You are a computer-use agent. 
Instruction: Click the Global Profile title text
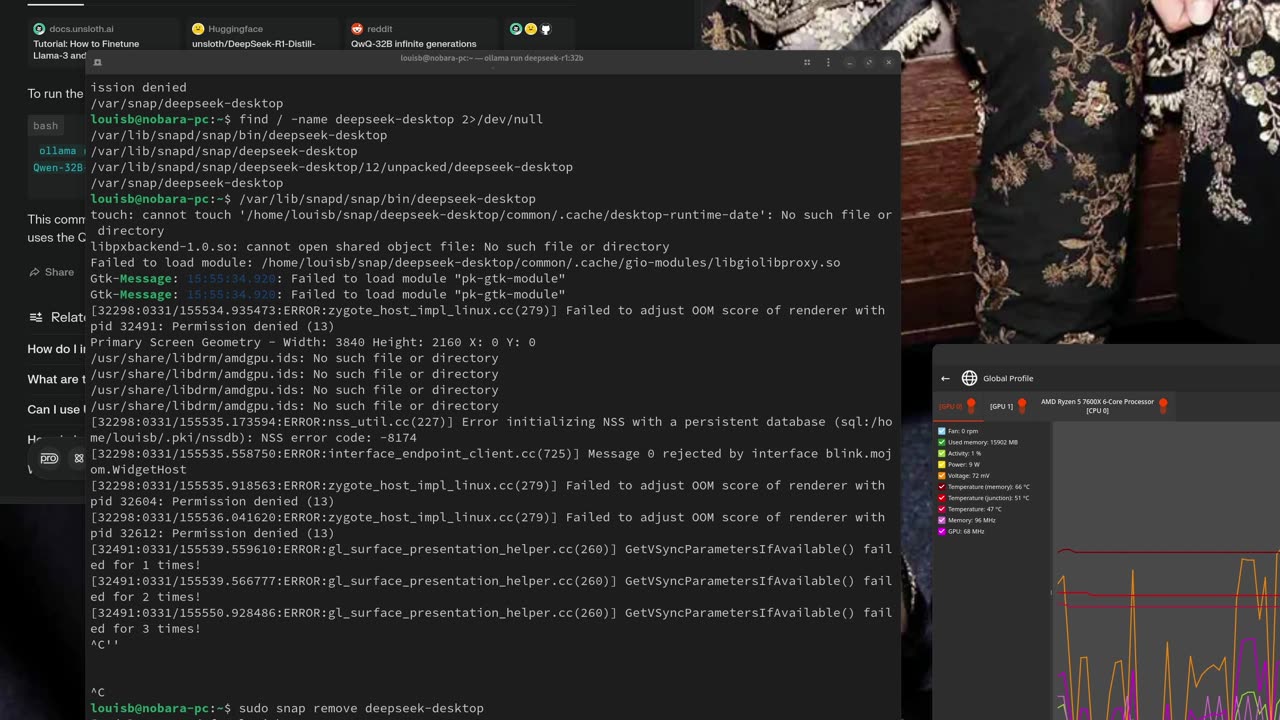point(1008,378)
